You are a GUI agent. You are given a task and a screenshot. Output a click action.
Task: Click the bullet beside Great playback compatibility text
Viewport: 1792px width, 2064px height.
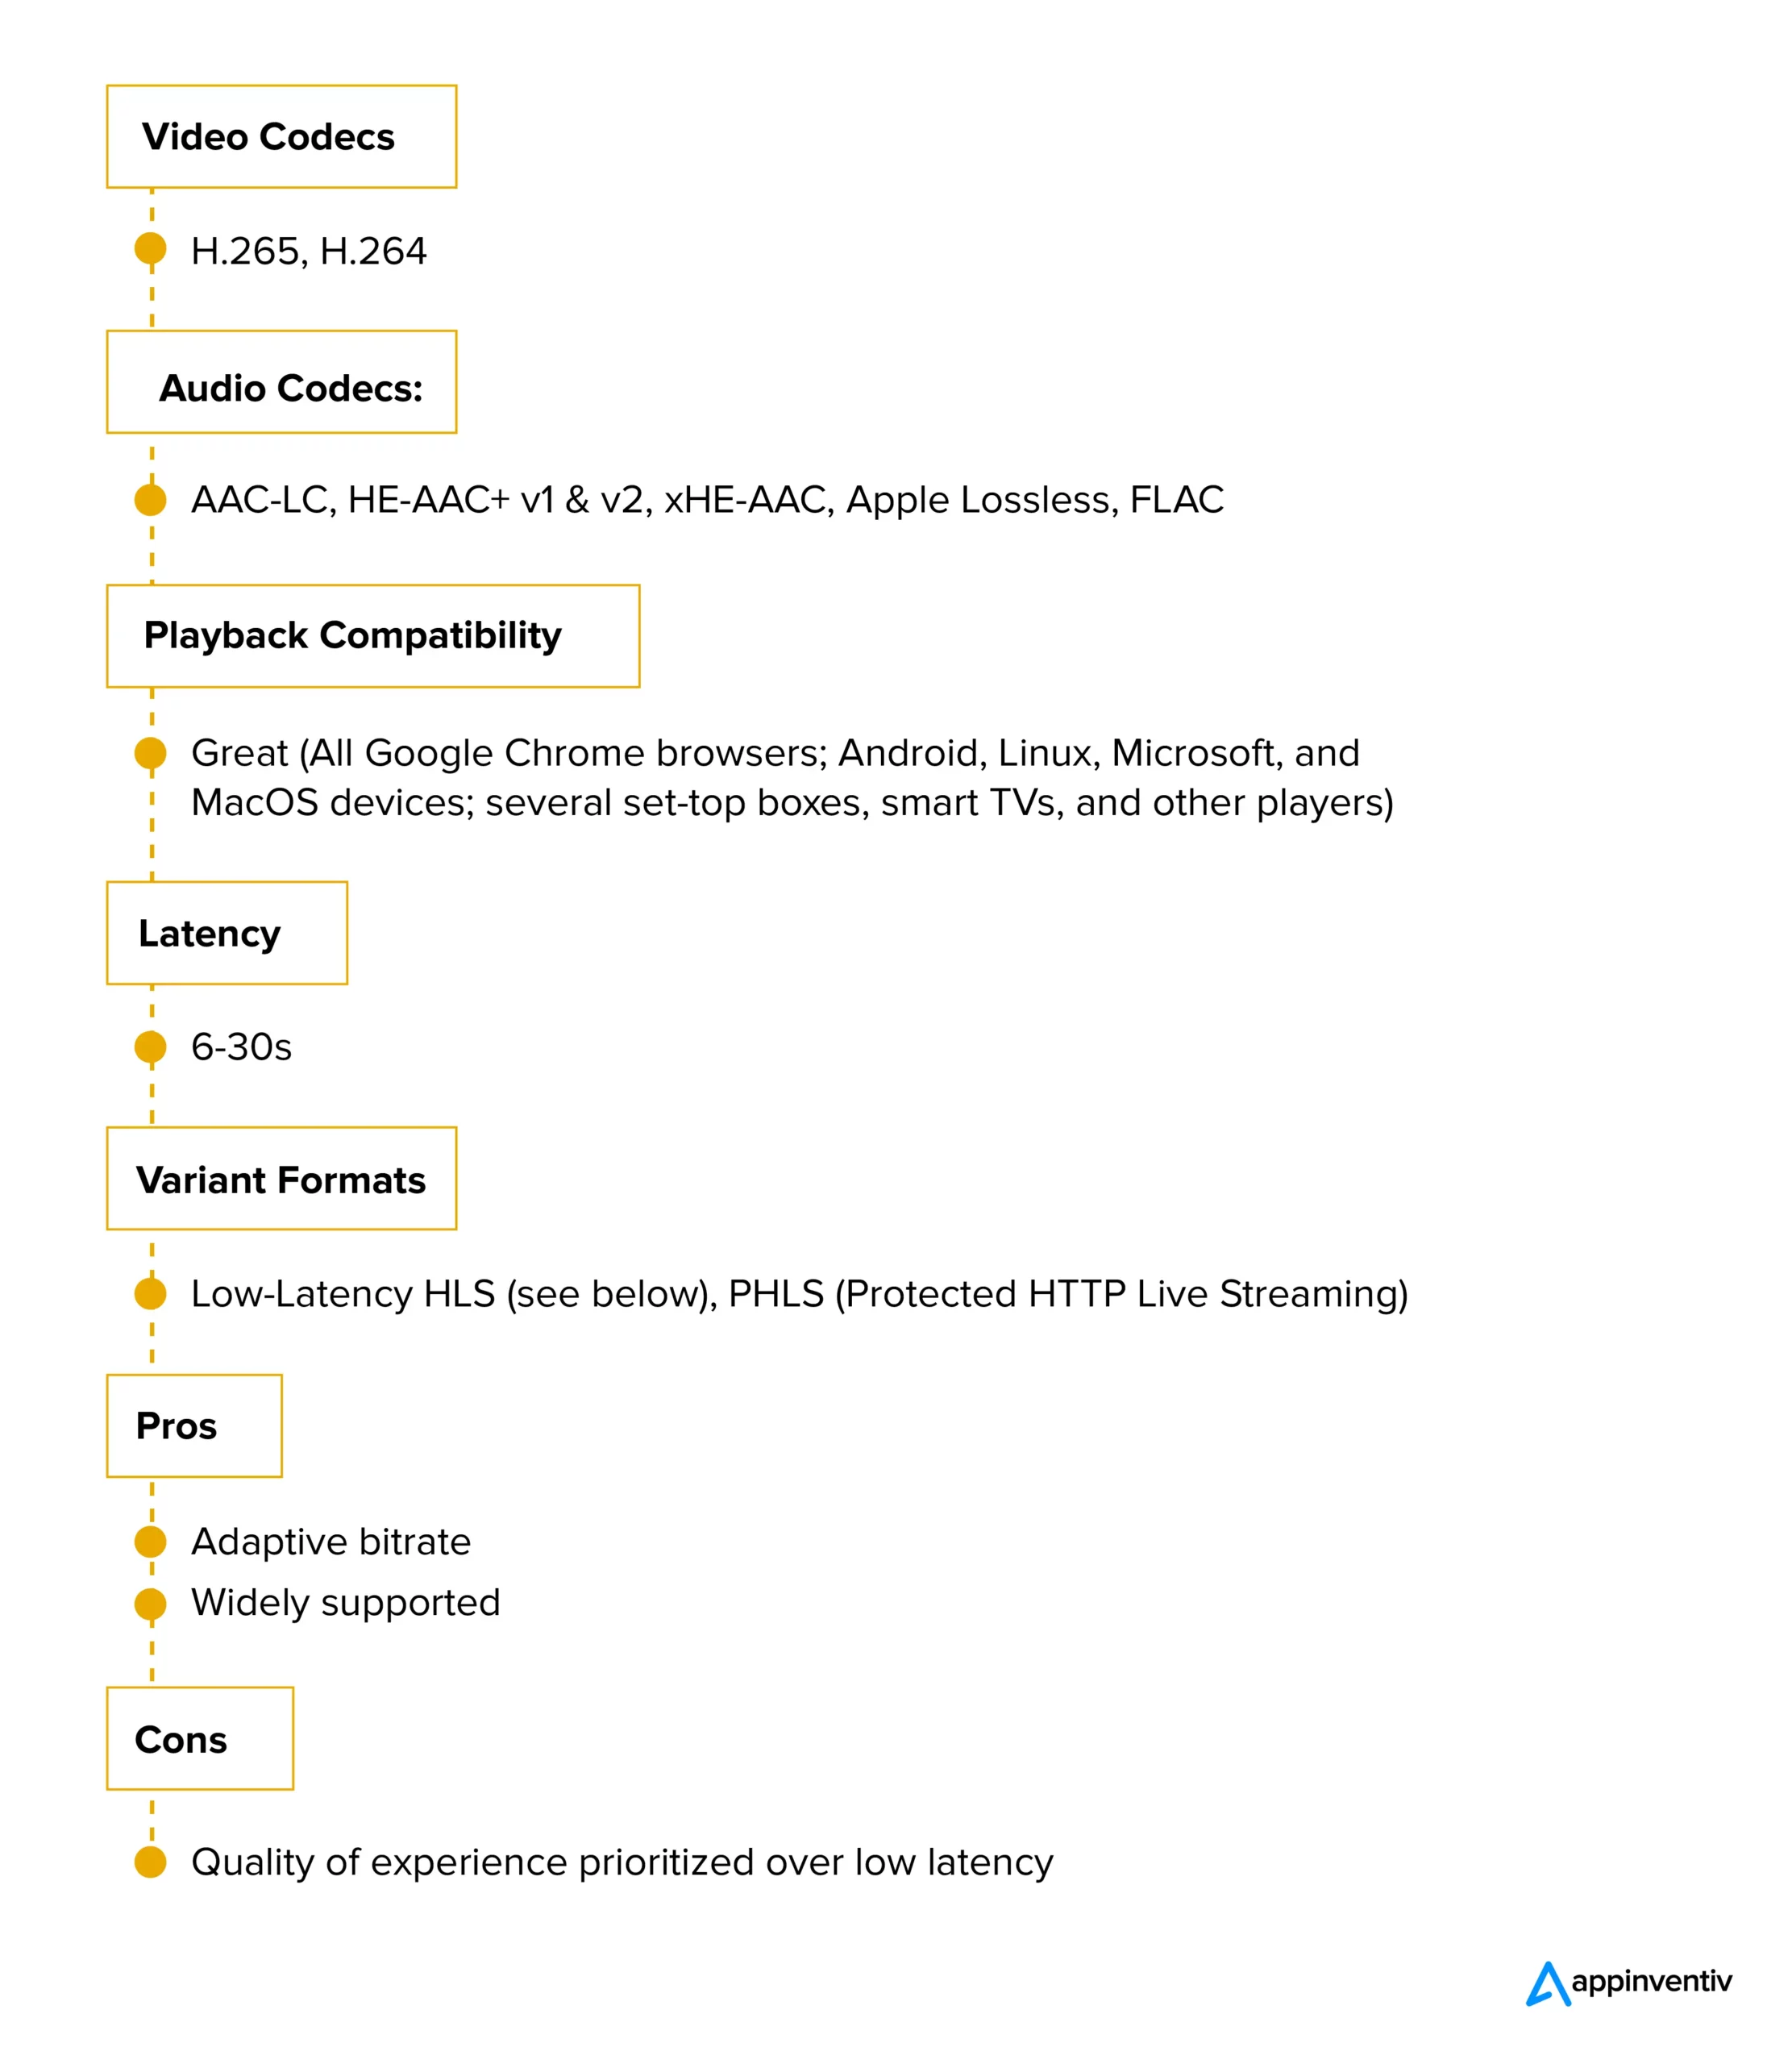pos(151,753)
